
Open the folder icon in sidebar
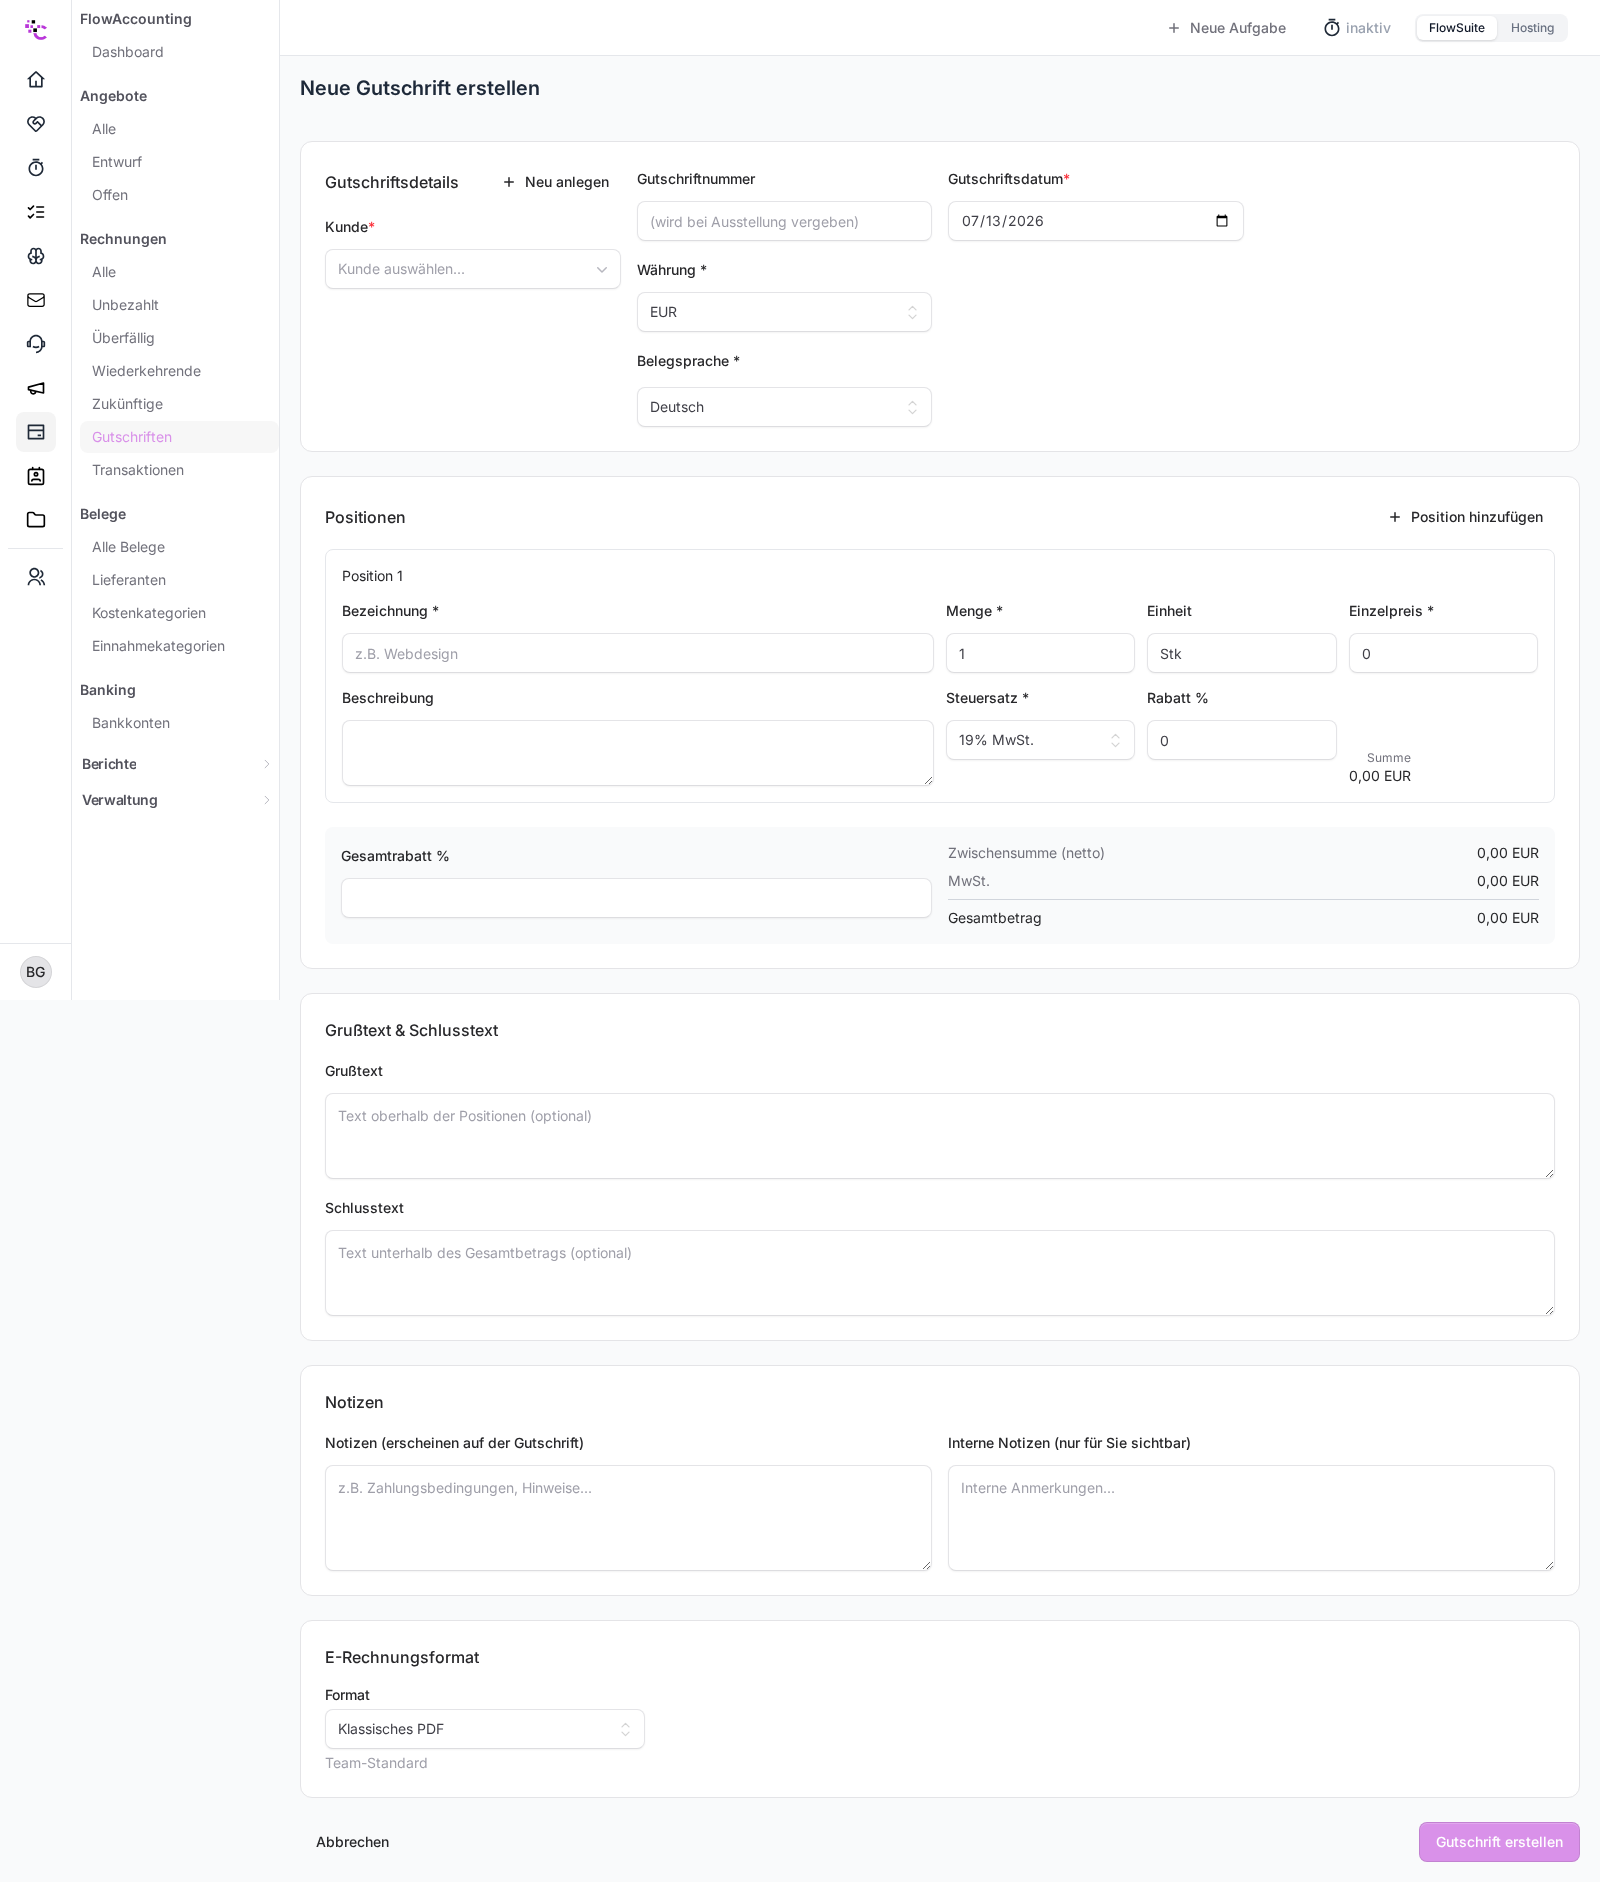[x=36, y=519]
